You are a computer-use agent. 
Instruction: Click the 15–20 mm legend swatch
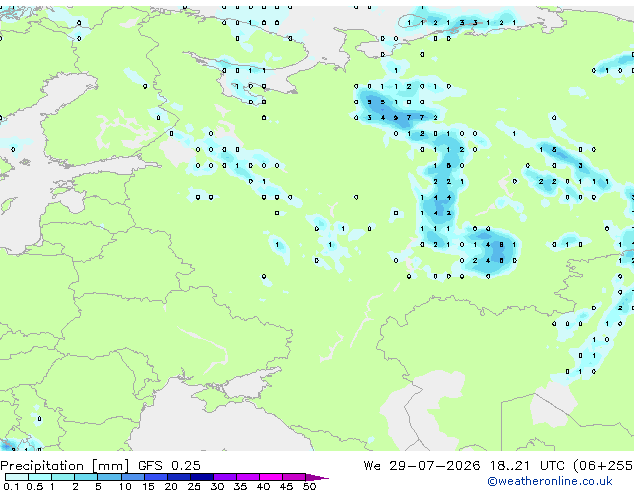pos(155,477)
